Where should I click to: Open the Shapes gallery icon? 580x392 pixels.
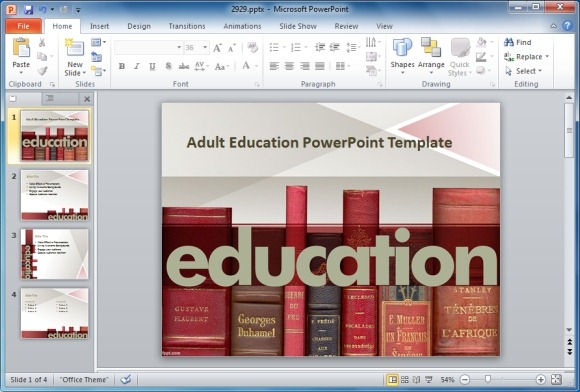tap(402, 47)
